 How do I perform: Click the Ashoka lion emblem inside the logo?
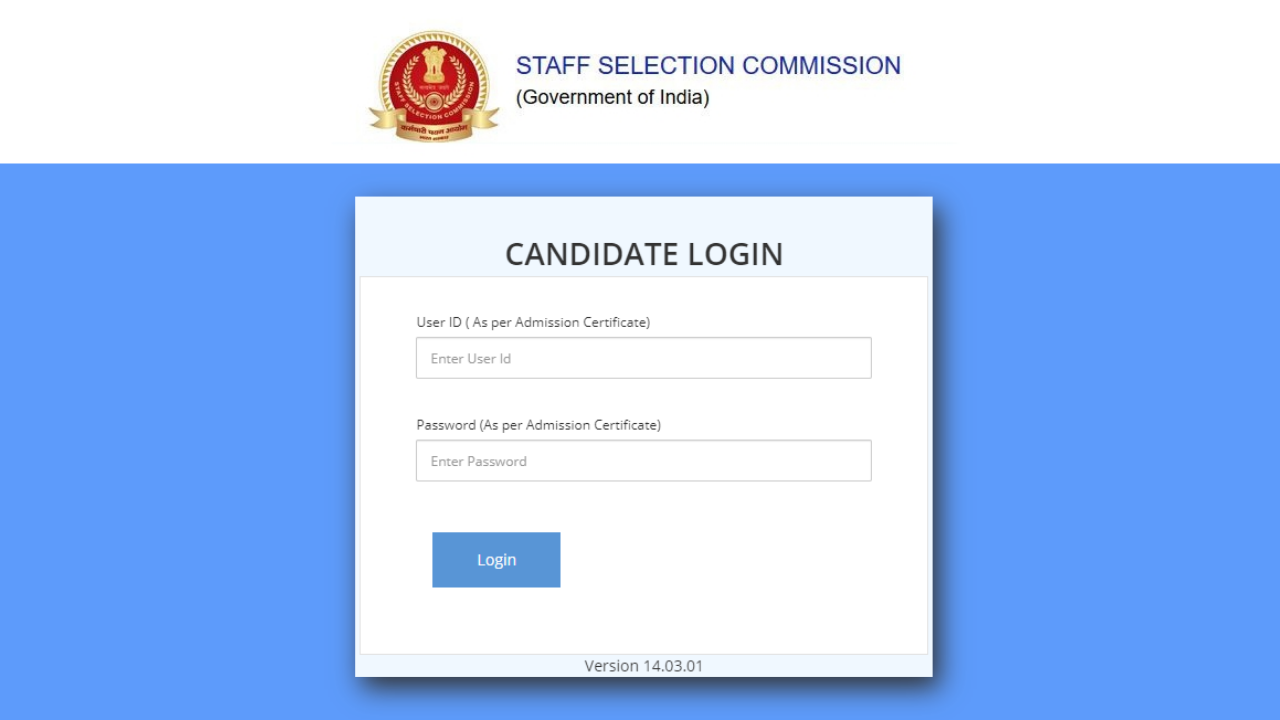click(x=434, y=66)
